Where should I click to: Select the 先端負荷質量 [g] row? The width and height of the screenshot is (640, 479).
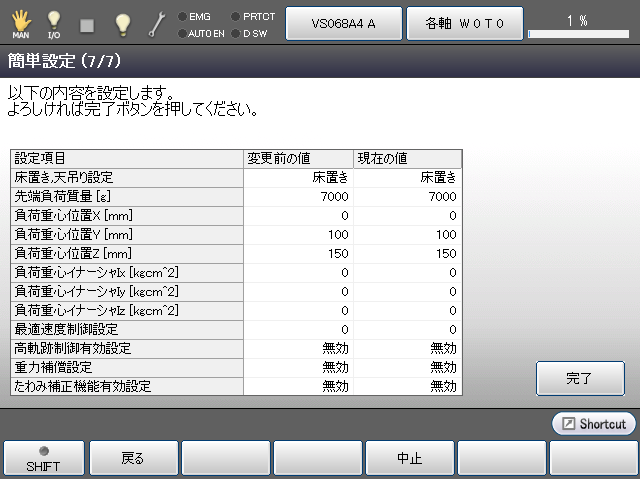click(x=128, y=196)
